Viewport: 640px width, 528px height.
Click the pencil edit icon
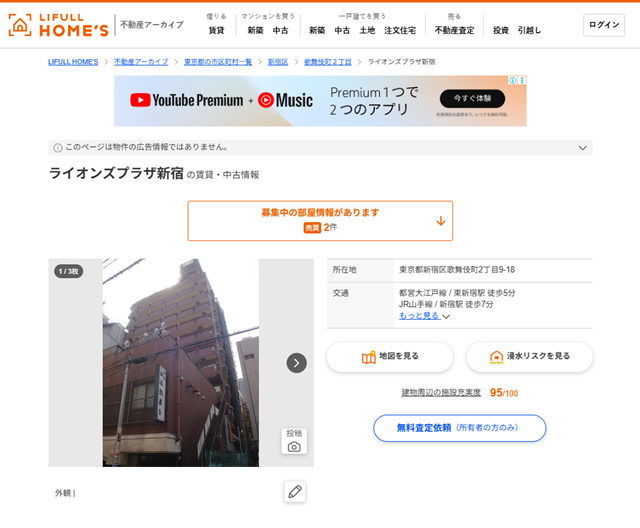294,492
